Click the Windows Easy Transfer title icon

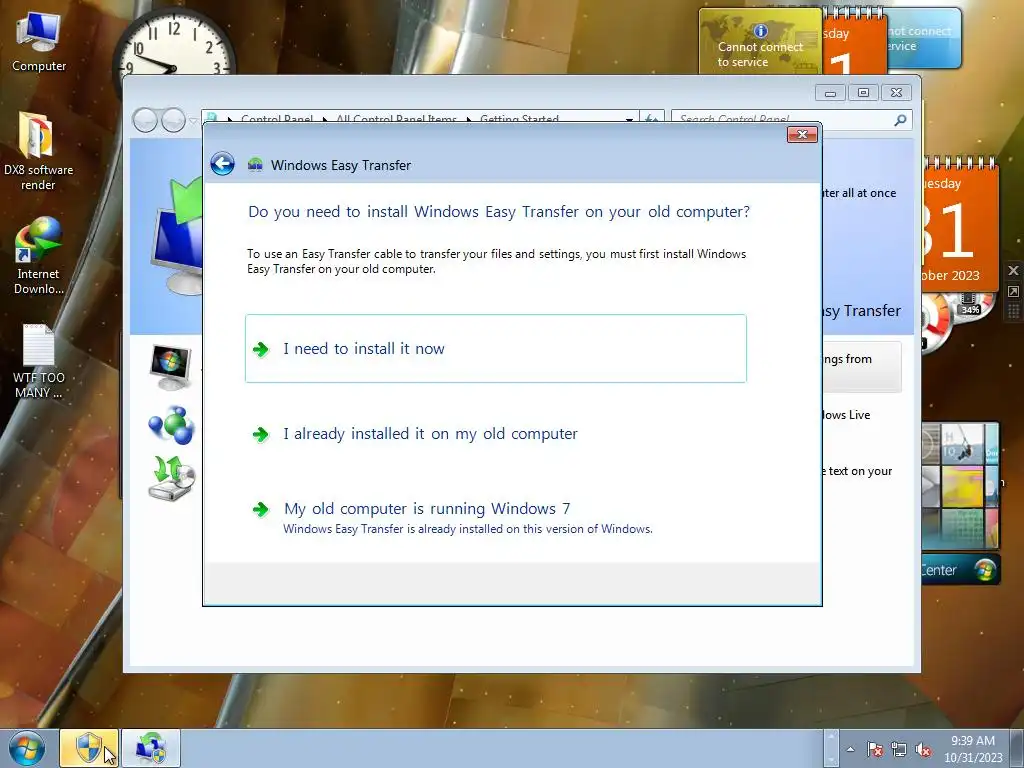point(255,165)
